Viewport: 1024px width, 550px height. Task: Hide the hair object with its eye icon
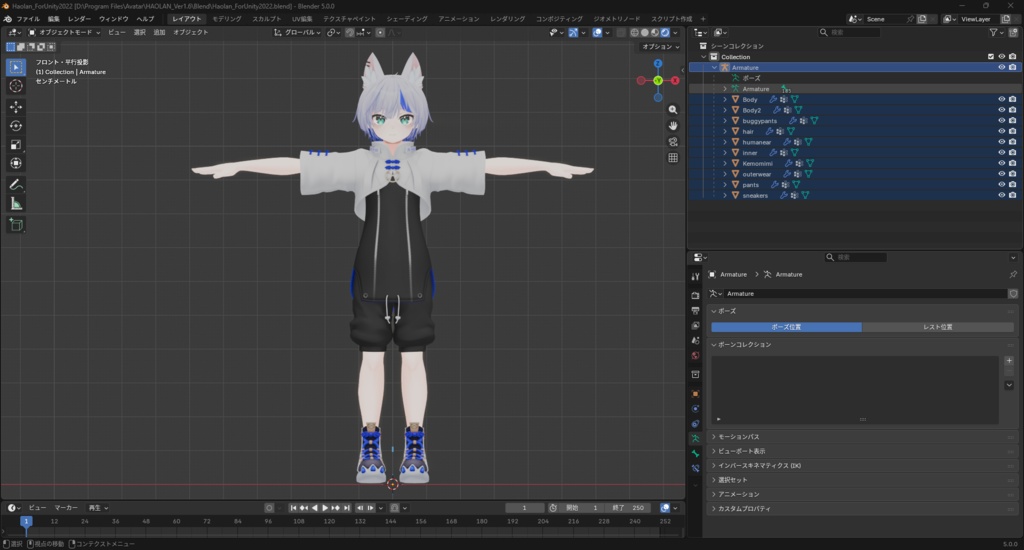coord(1001,131)
